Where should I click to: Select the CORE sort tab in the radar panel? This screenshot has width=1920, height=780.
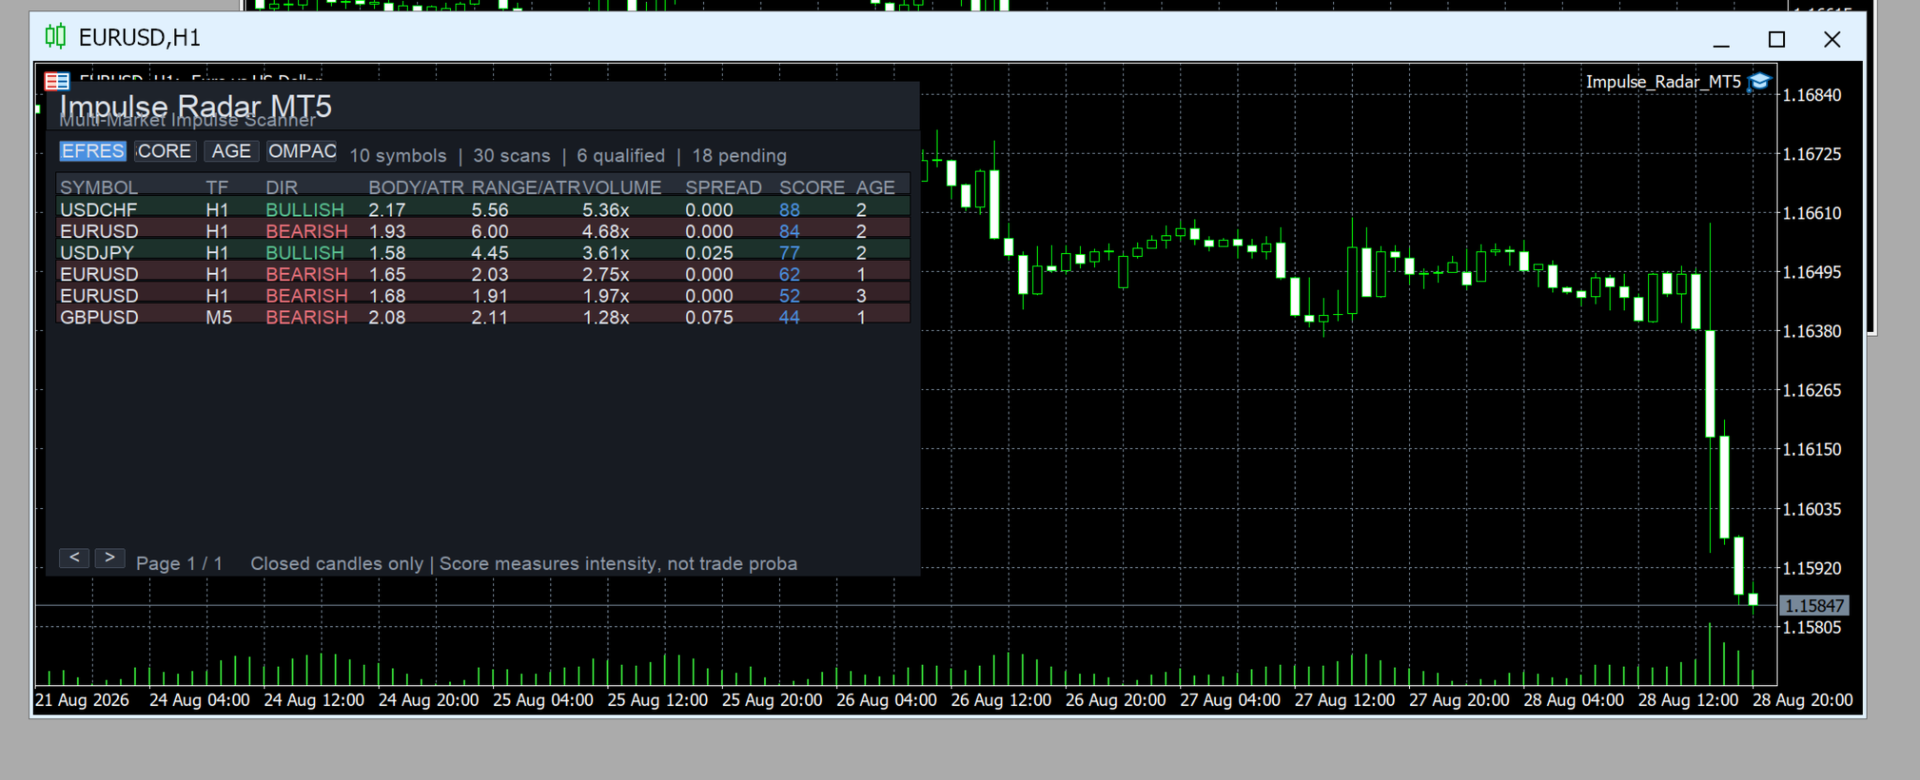pos(164,151)
